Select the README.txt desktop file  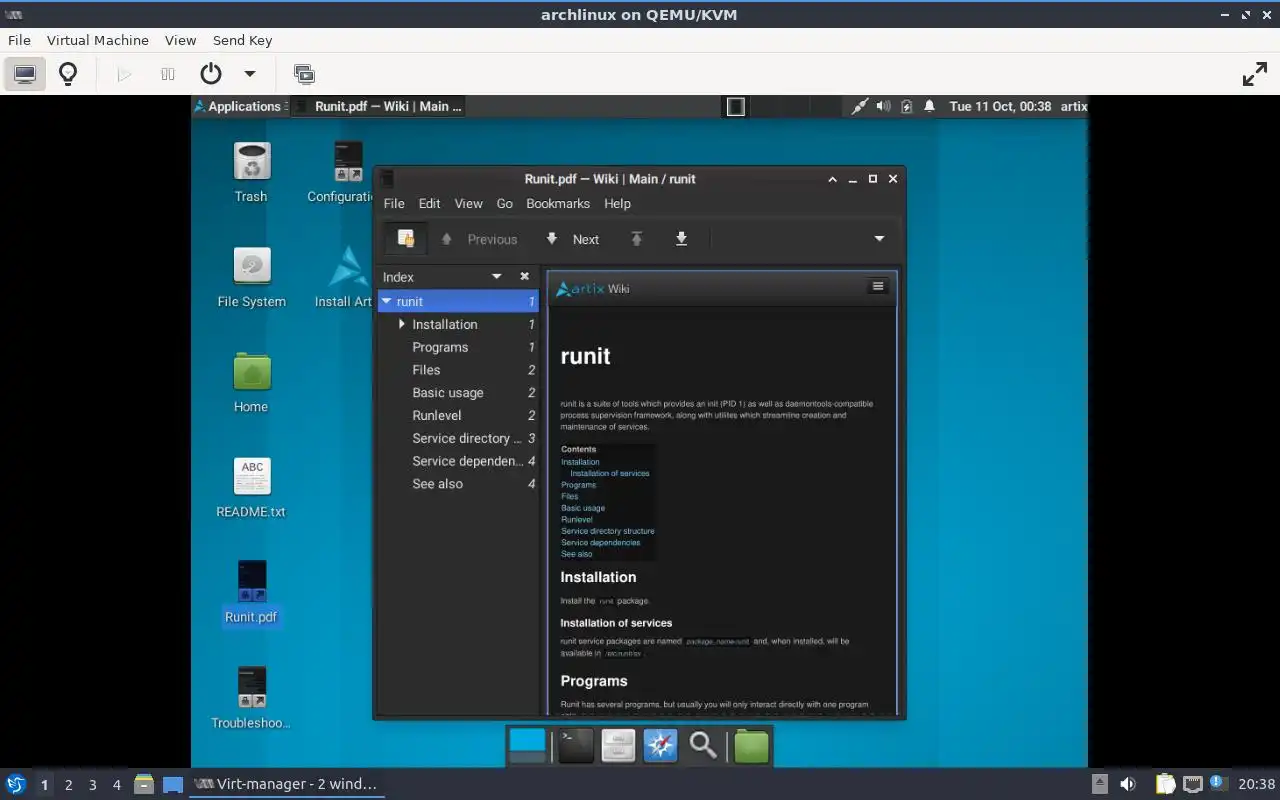coord(251,488)
